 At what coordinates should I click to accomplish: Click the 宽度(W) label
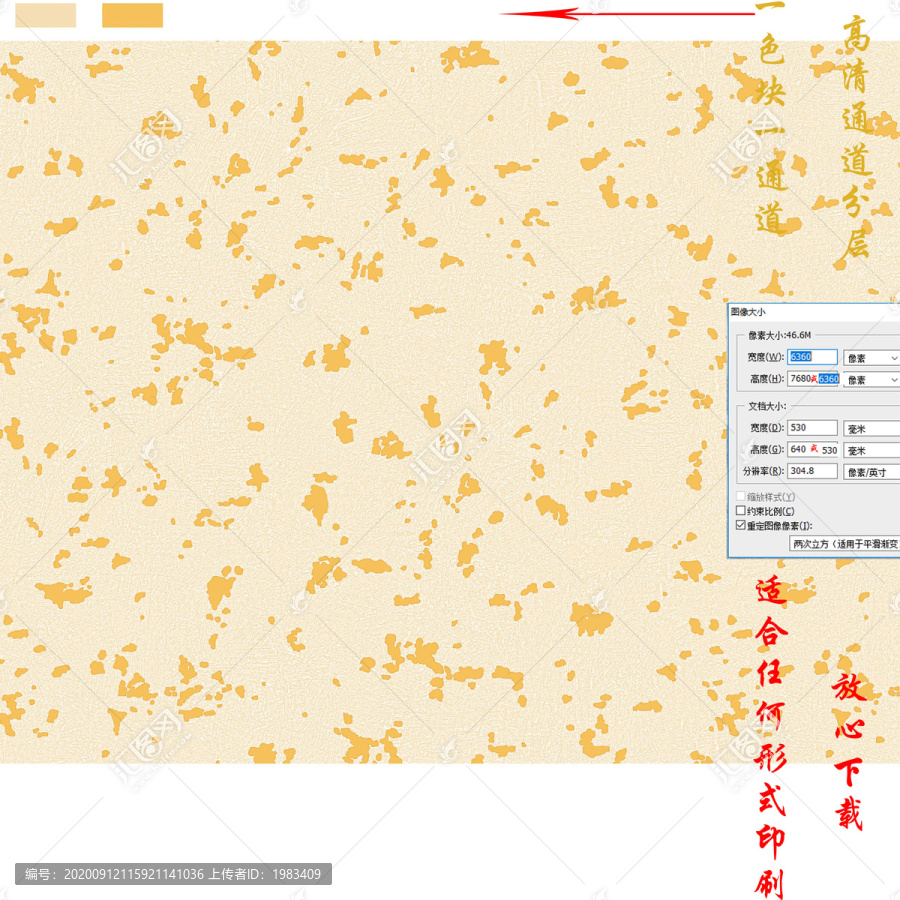[x=766, y=357]
